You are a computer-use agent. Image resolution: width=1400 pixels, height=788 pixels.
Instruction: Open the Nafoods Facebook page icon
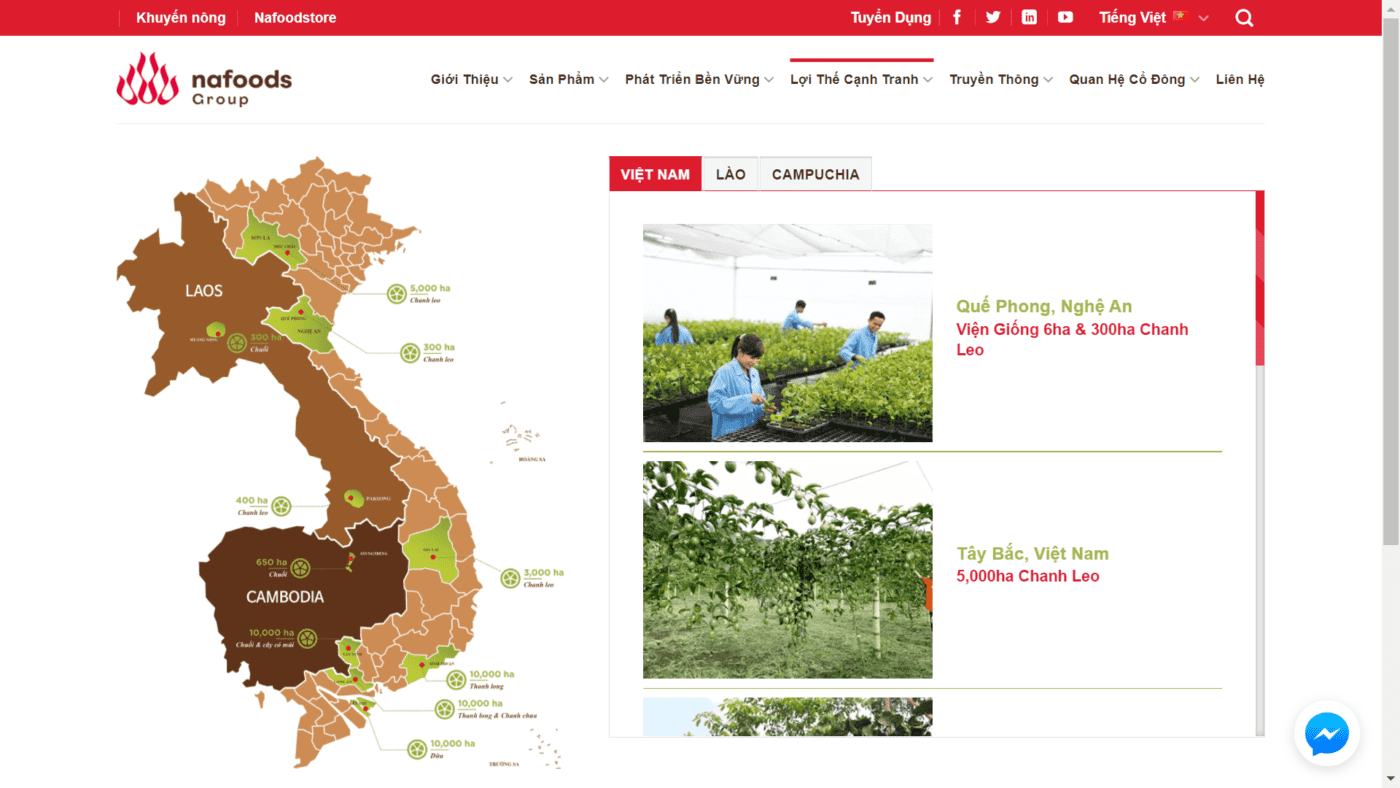pos(957,17)
